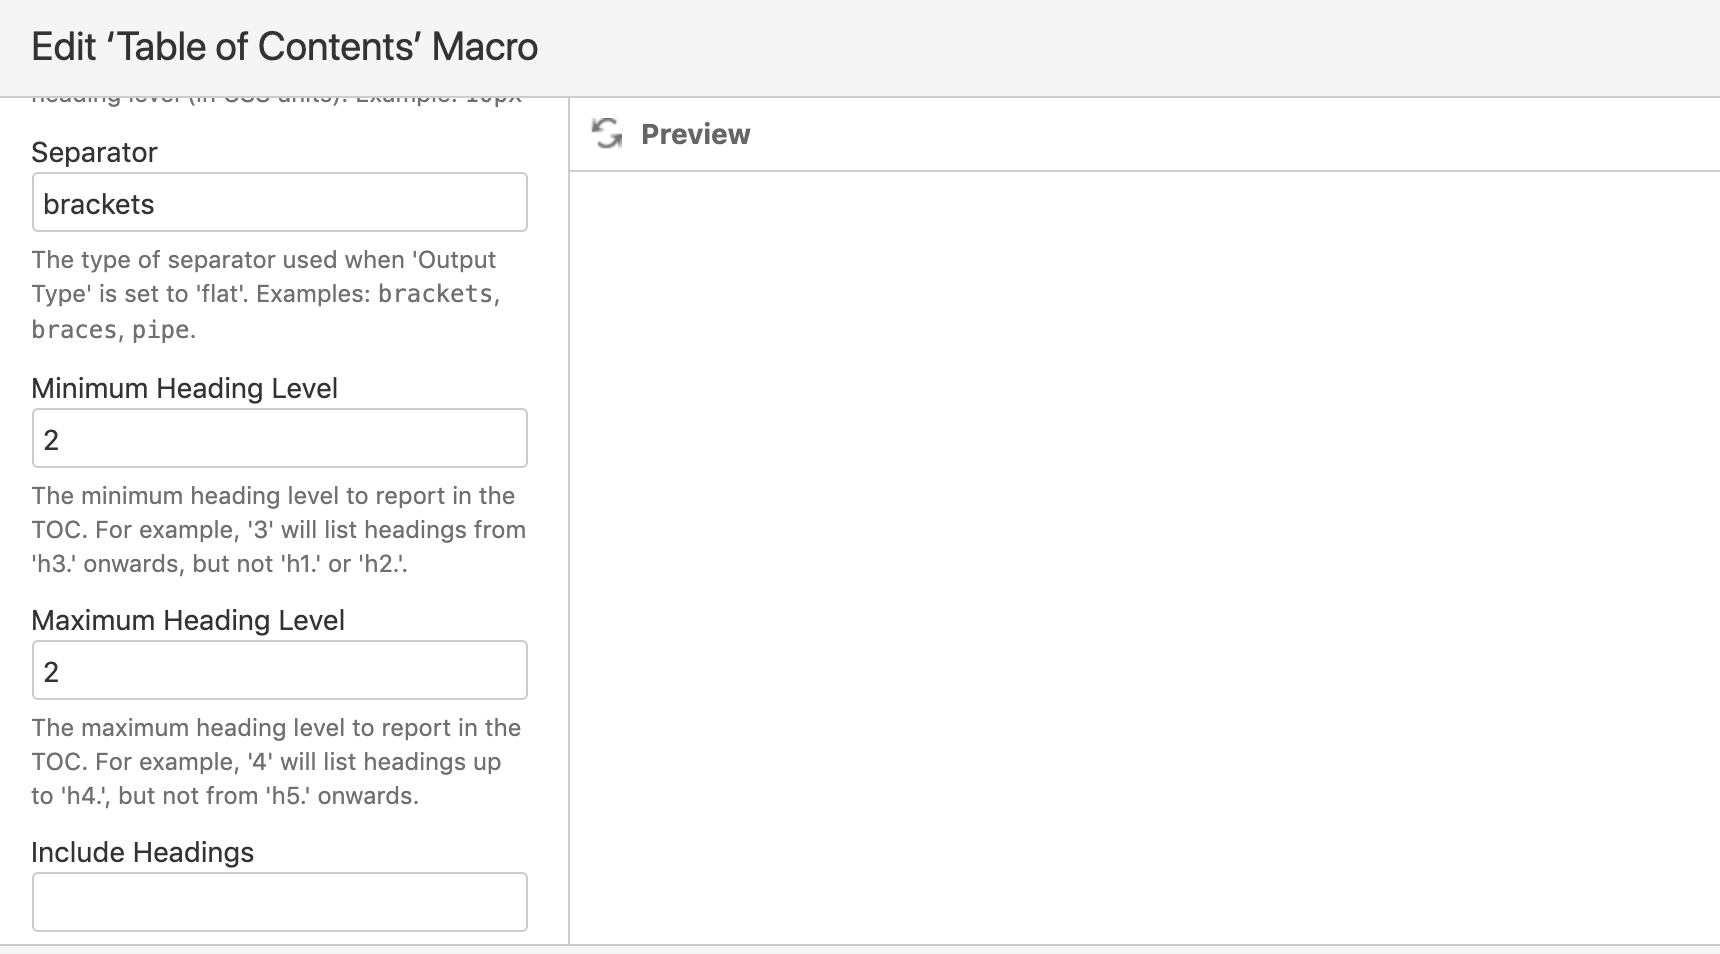Click the Minimum Heading Level label
The image size is (1720, 954).
click(184, 388)
